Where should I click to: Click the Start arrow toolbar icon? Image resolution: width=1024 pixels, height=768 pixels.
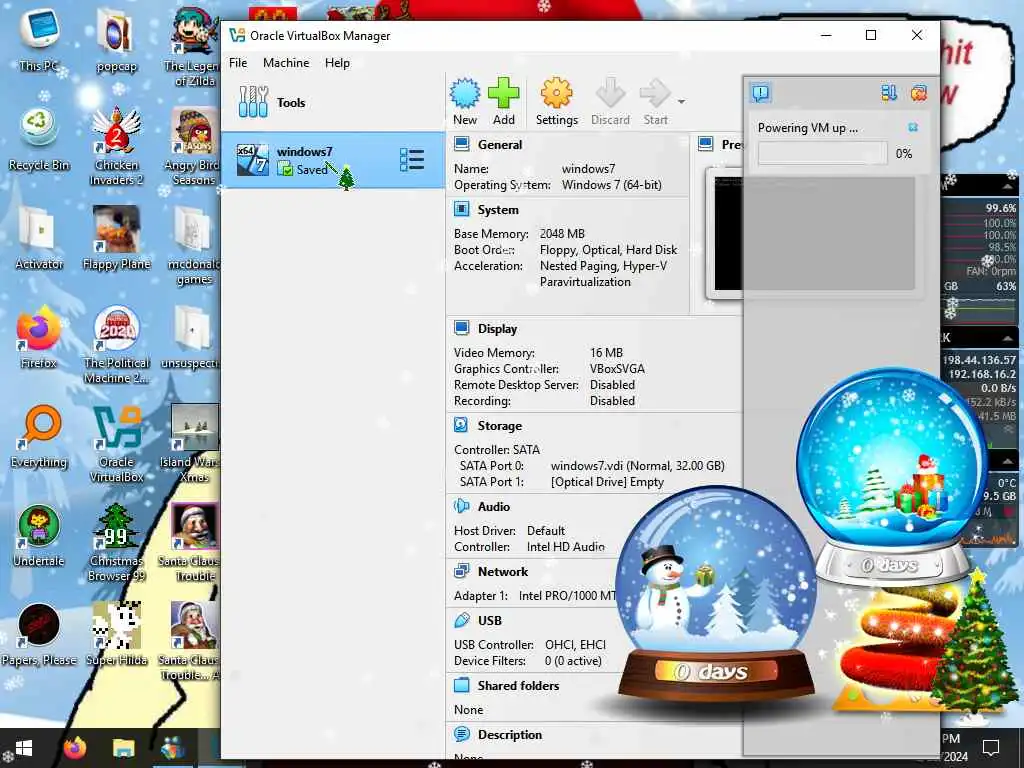point(655,101)
